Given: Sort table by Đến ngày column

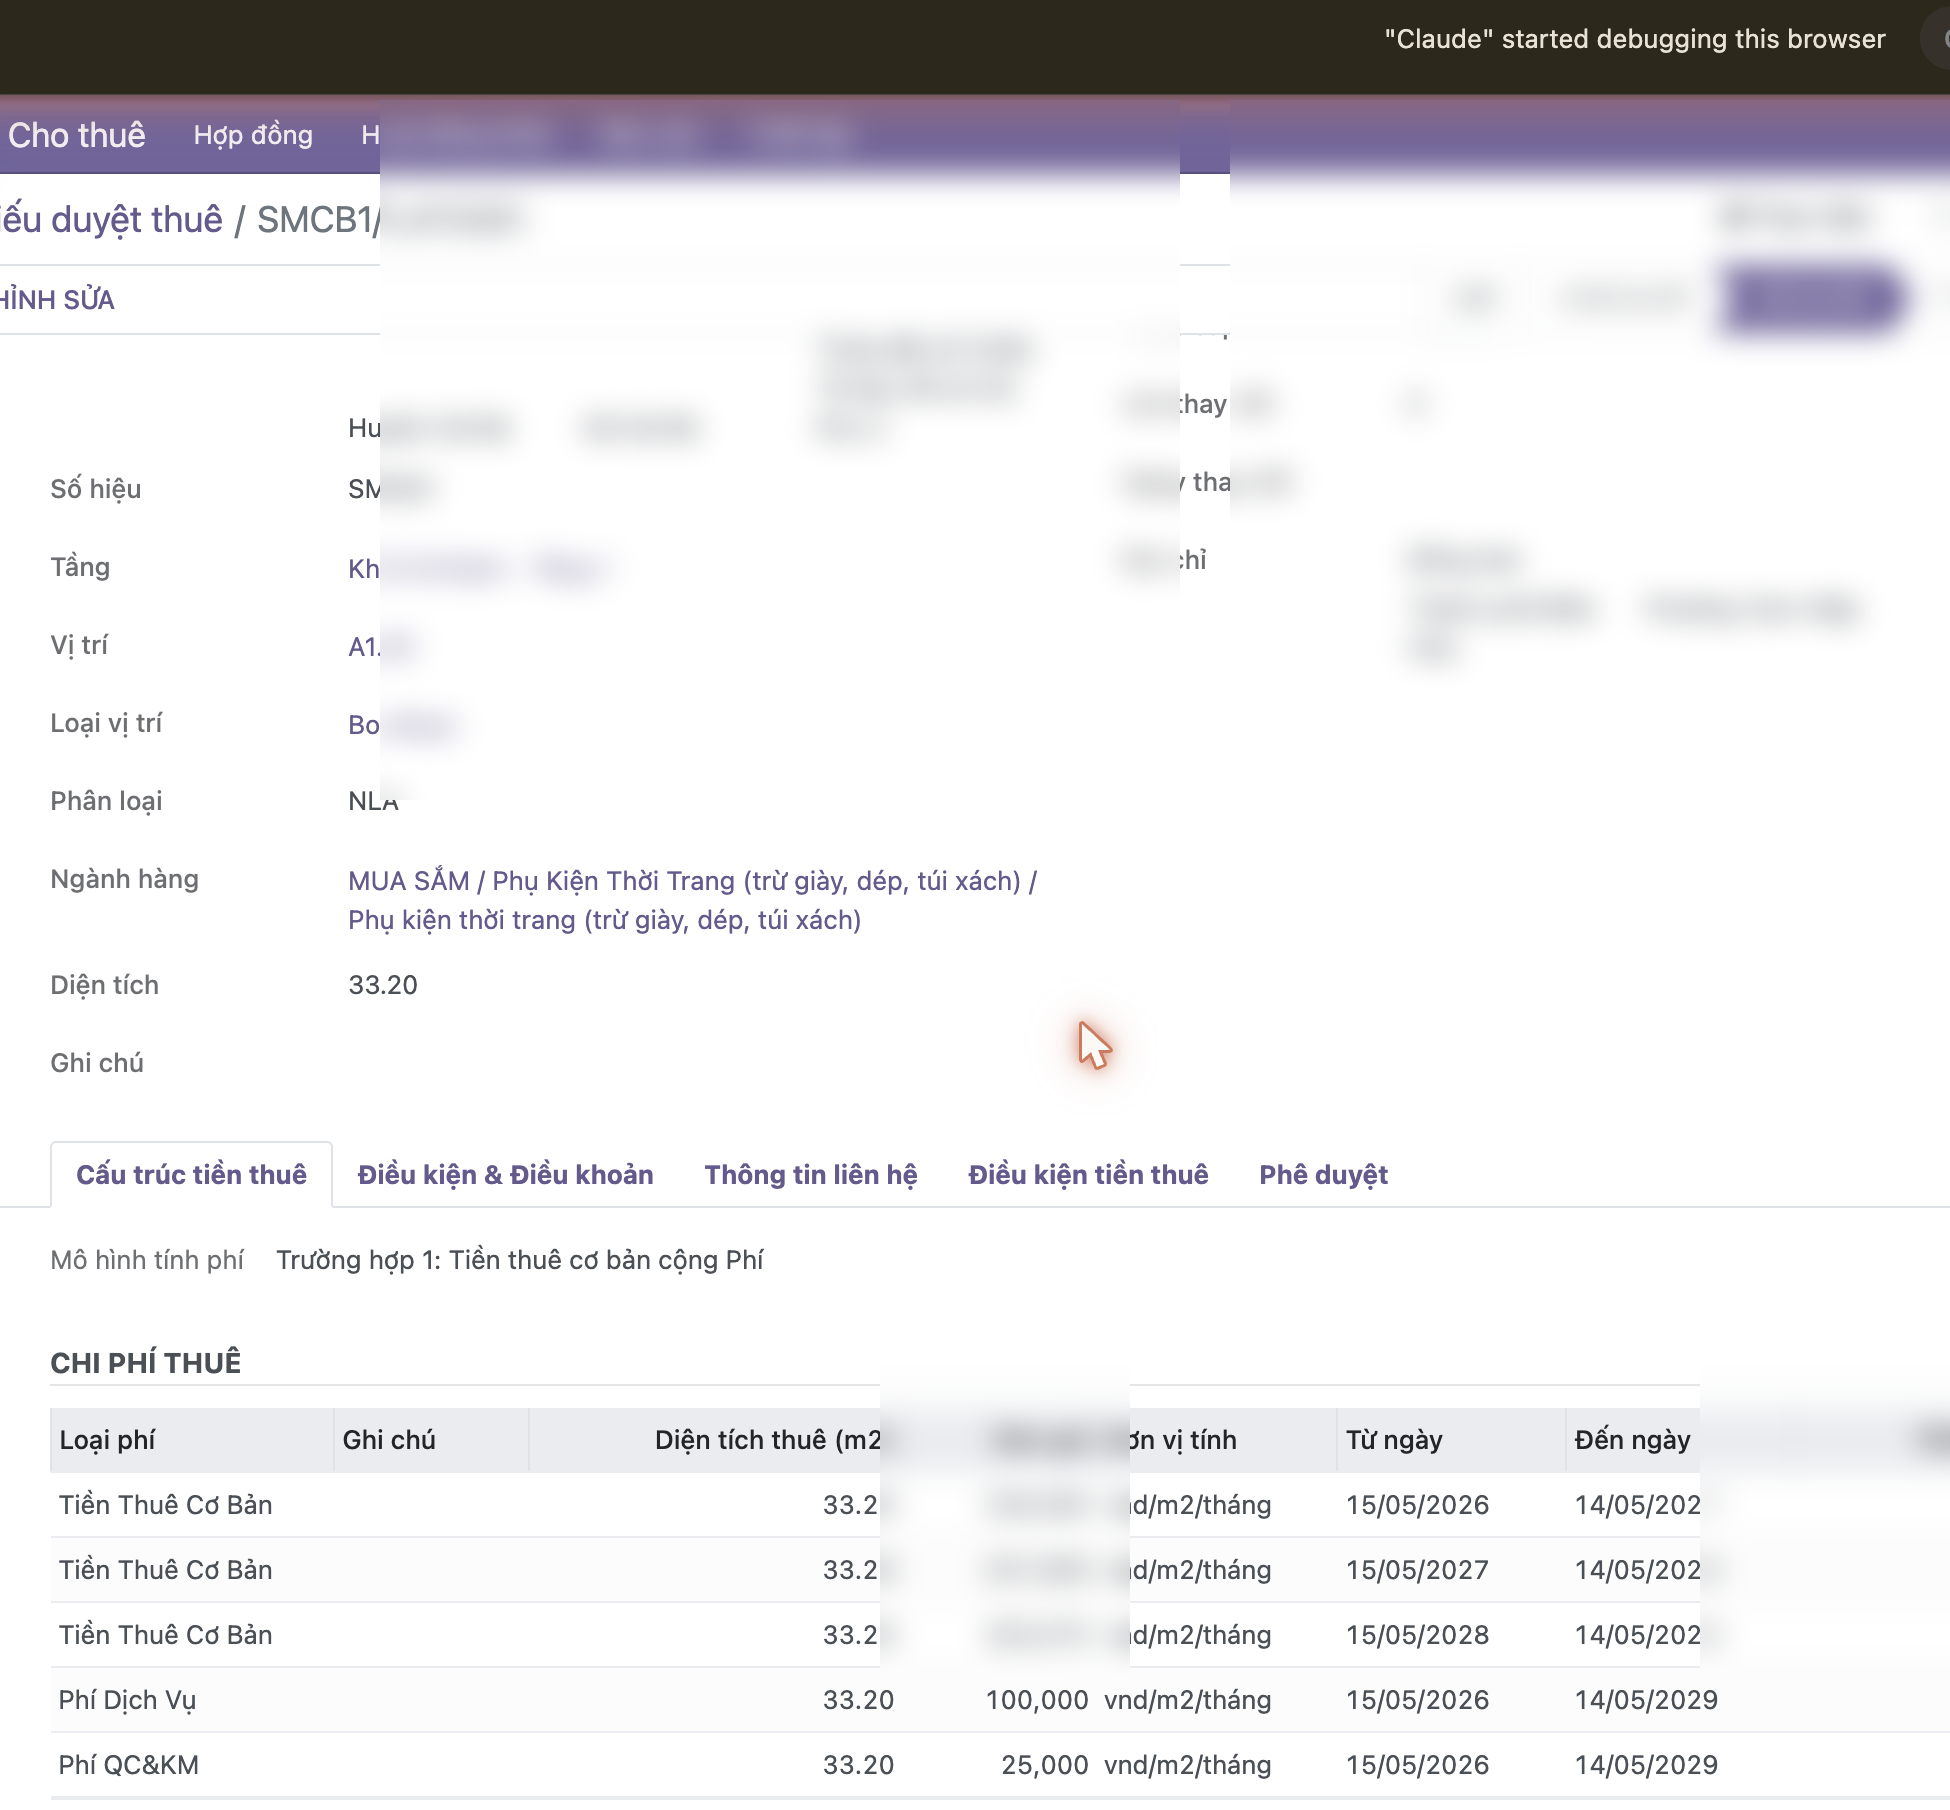Looking at the screenshot, I should pos(1632,1440).
